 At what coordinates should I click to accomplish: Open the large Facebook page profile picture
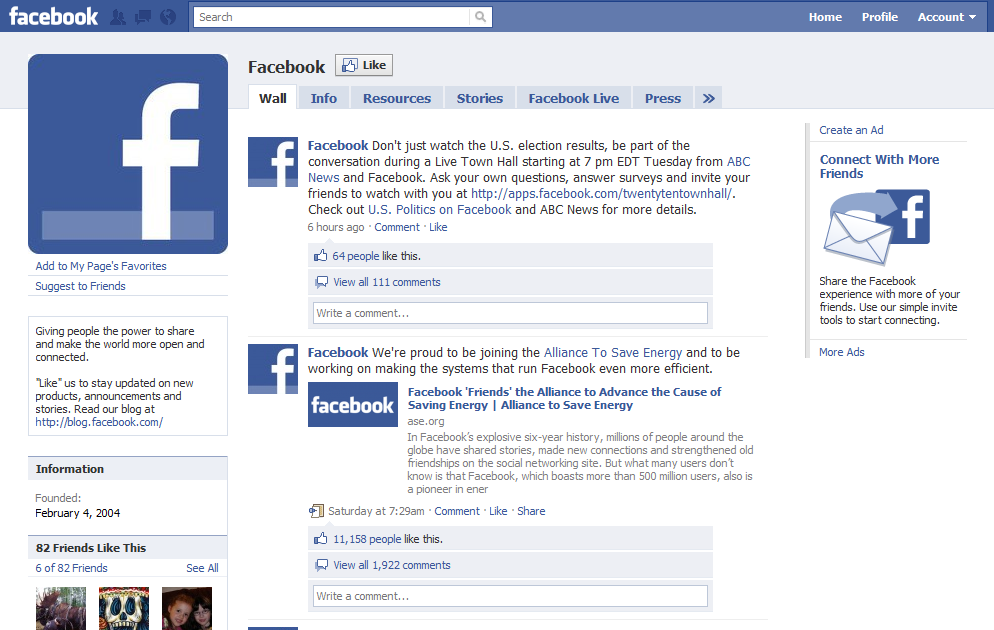coord(128,154)
